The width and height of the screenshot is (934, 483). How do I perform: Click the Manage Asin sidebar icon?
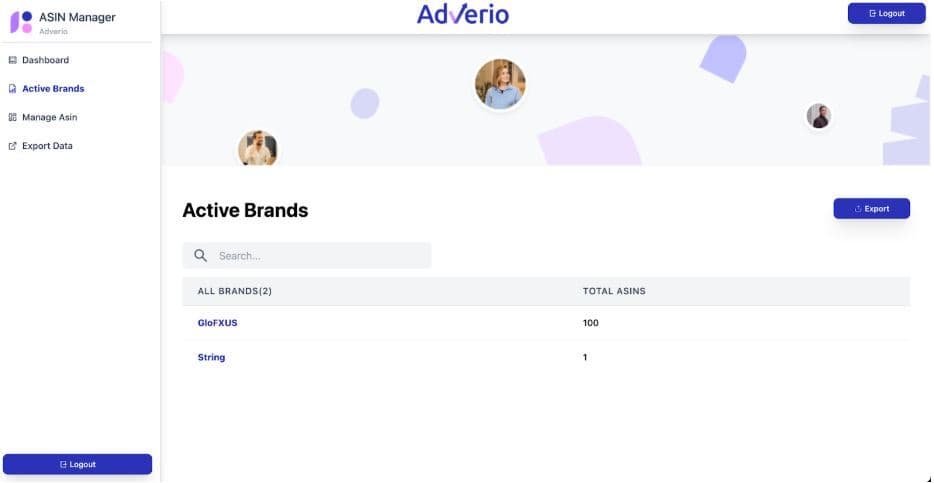click(x=13, y=118)
